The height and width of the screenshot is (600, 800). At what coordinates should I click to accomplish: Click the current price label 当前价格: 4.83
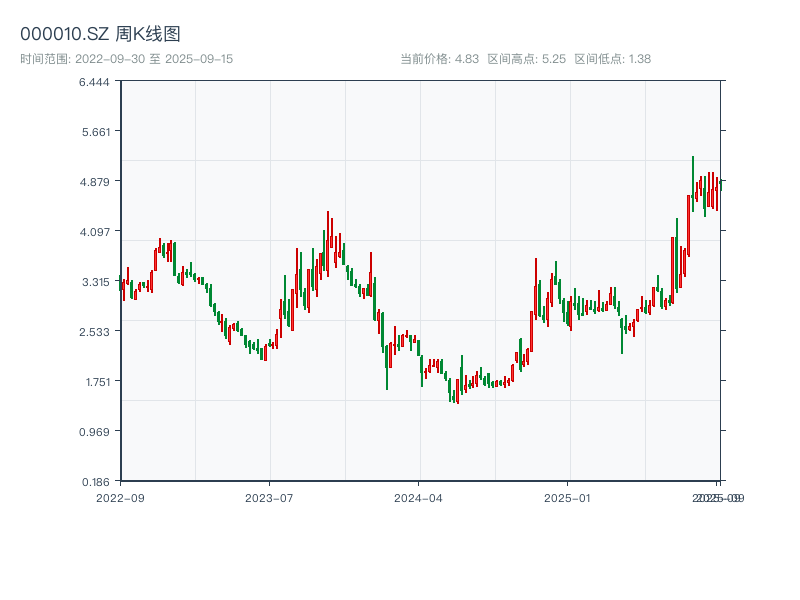coord(439,59)
